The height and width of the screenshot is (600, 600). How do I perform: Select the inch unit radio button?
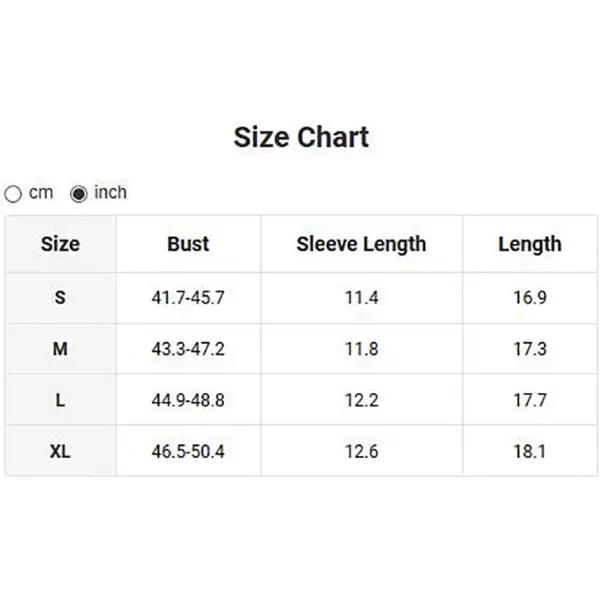[79, 194]
